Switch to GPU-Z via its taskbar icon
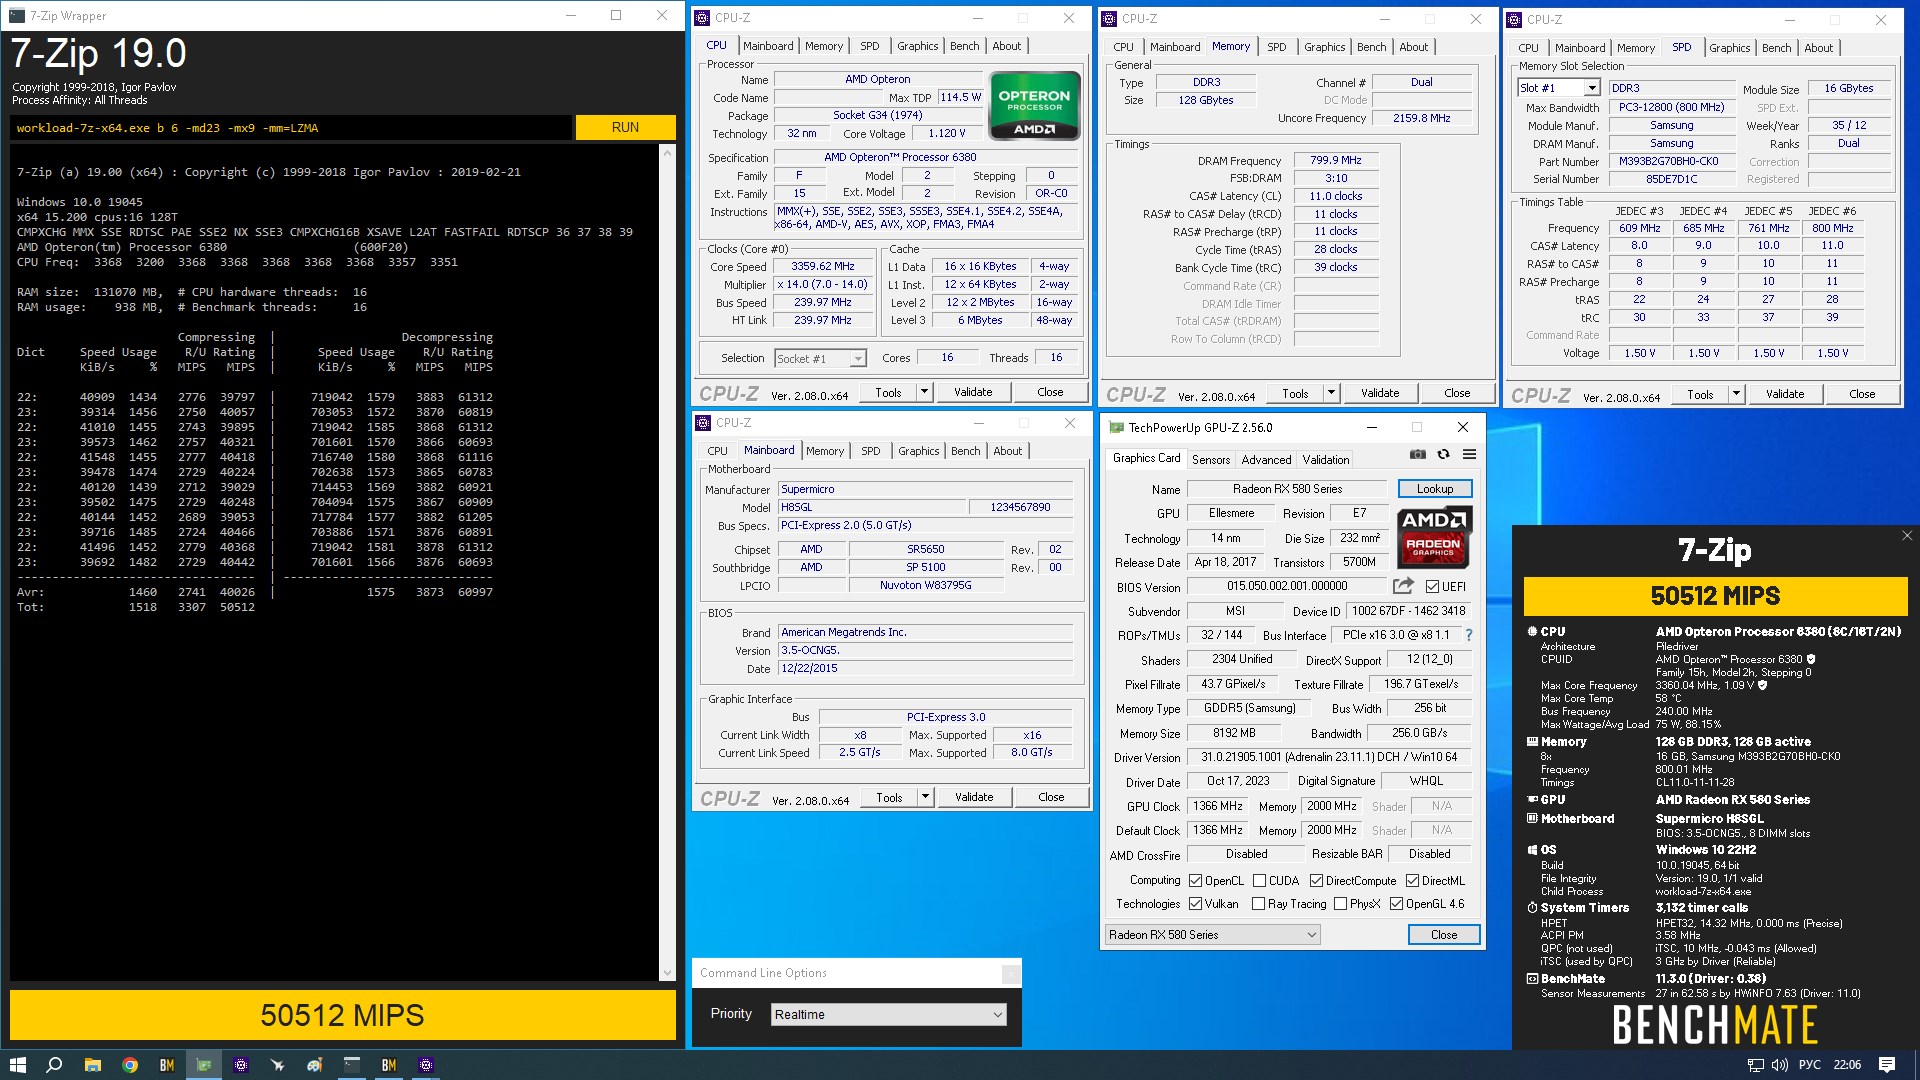The width and height of the screenshot is (1920, 1080). pos(204,1064)
